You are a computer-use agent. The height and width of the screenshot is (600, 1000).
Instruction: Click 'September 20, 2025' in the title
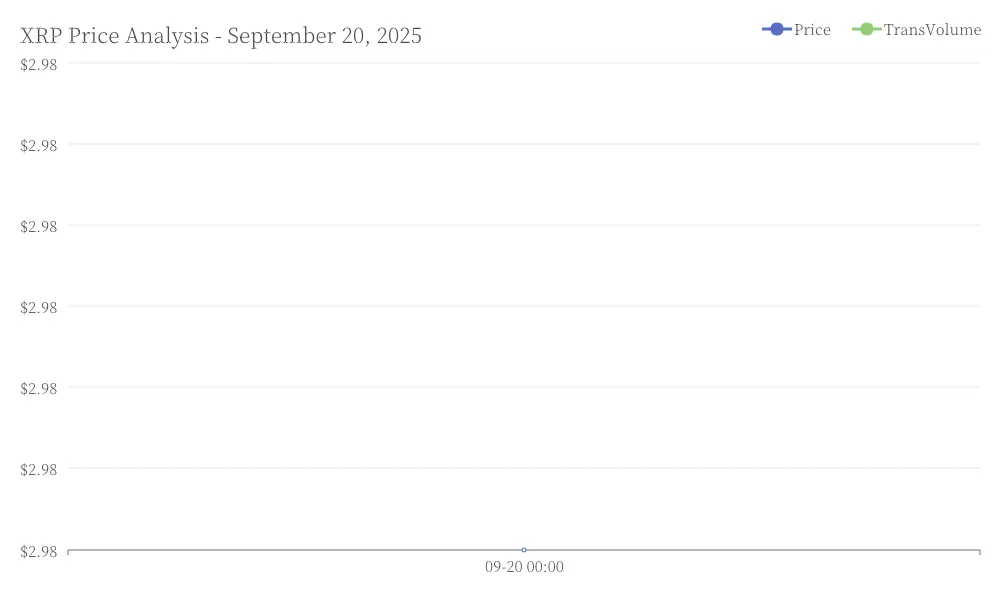coord(324,36)
